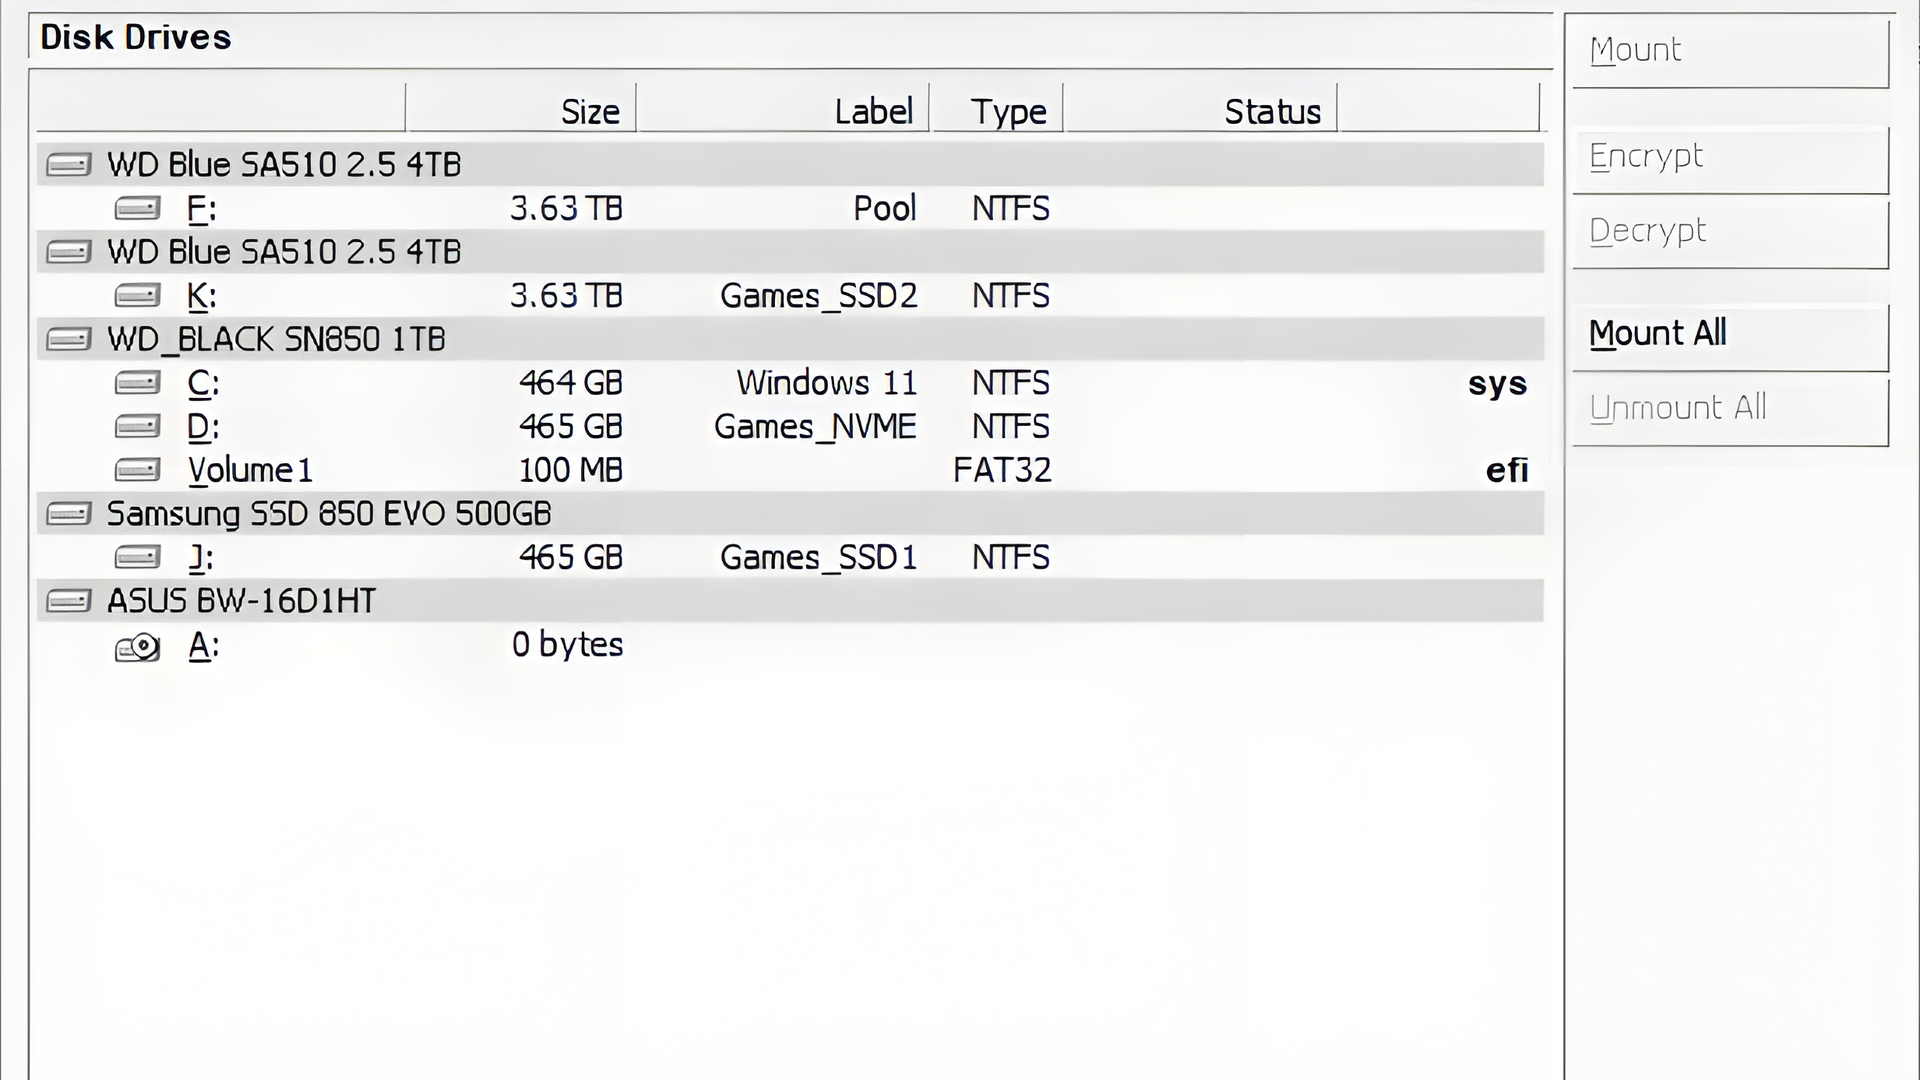Click the Type column header
The height and width of the screenshot is (1080, 1920).
[x=997, y=108]
